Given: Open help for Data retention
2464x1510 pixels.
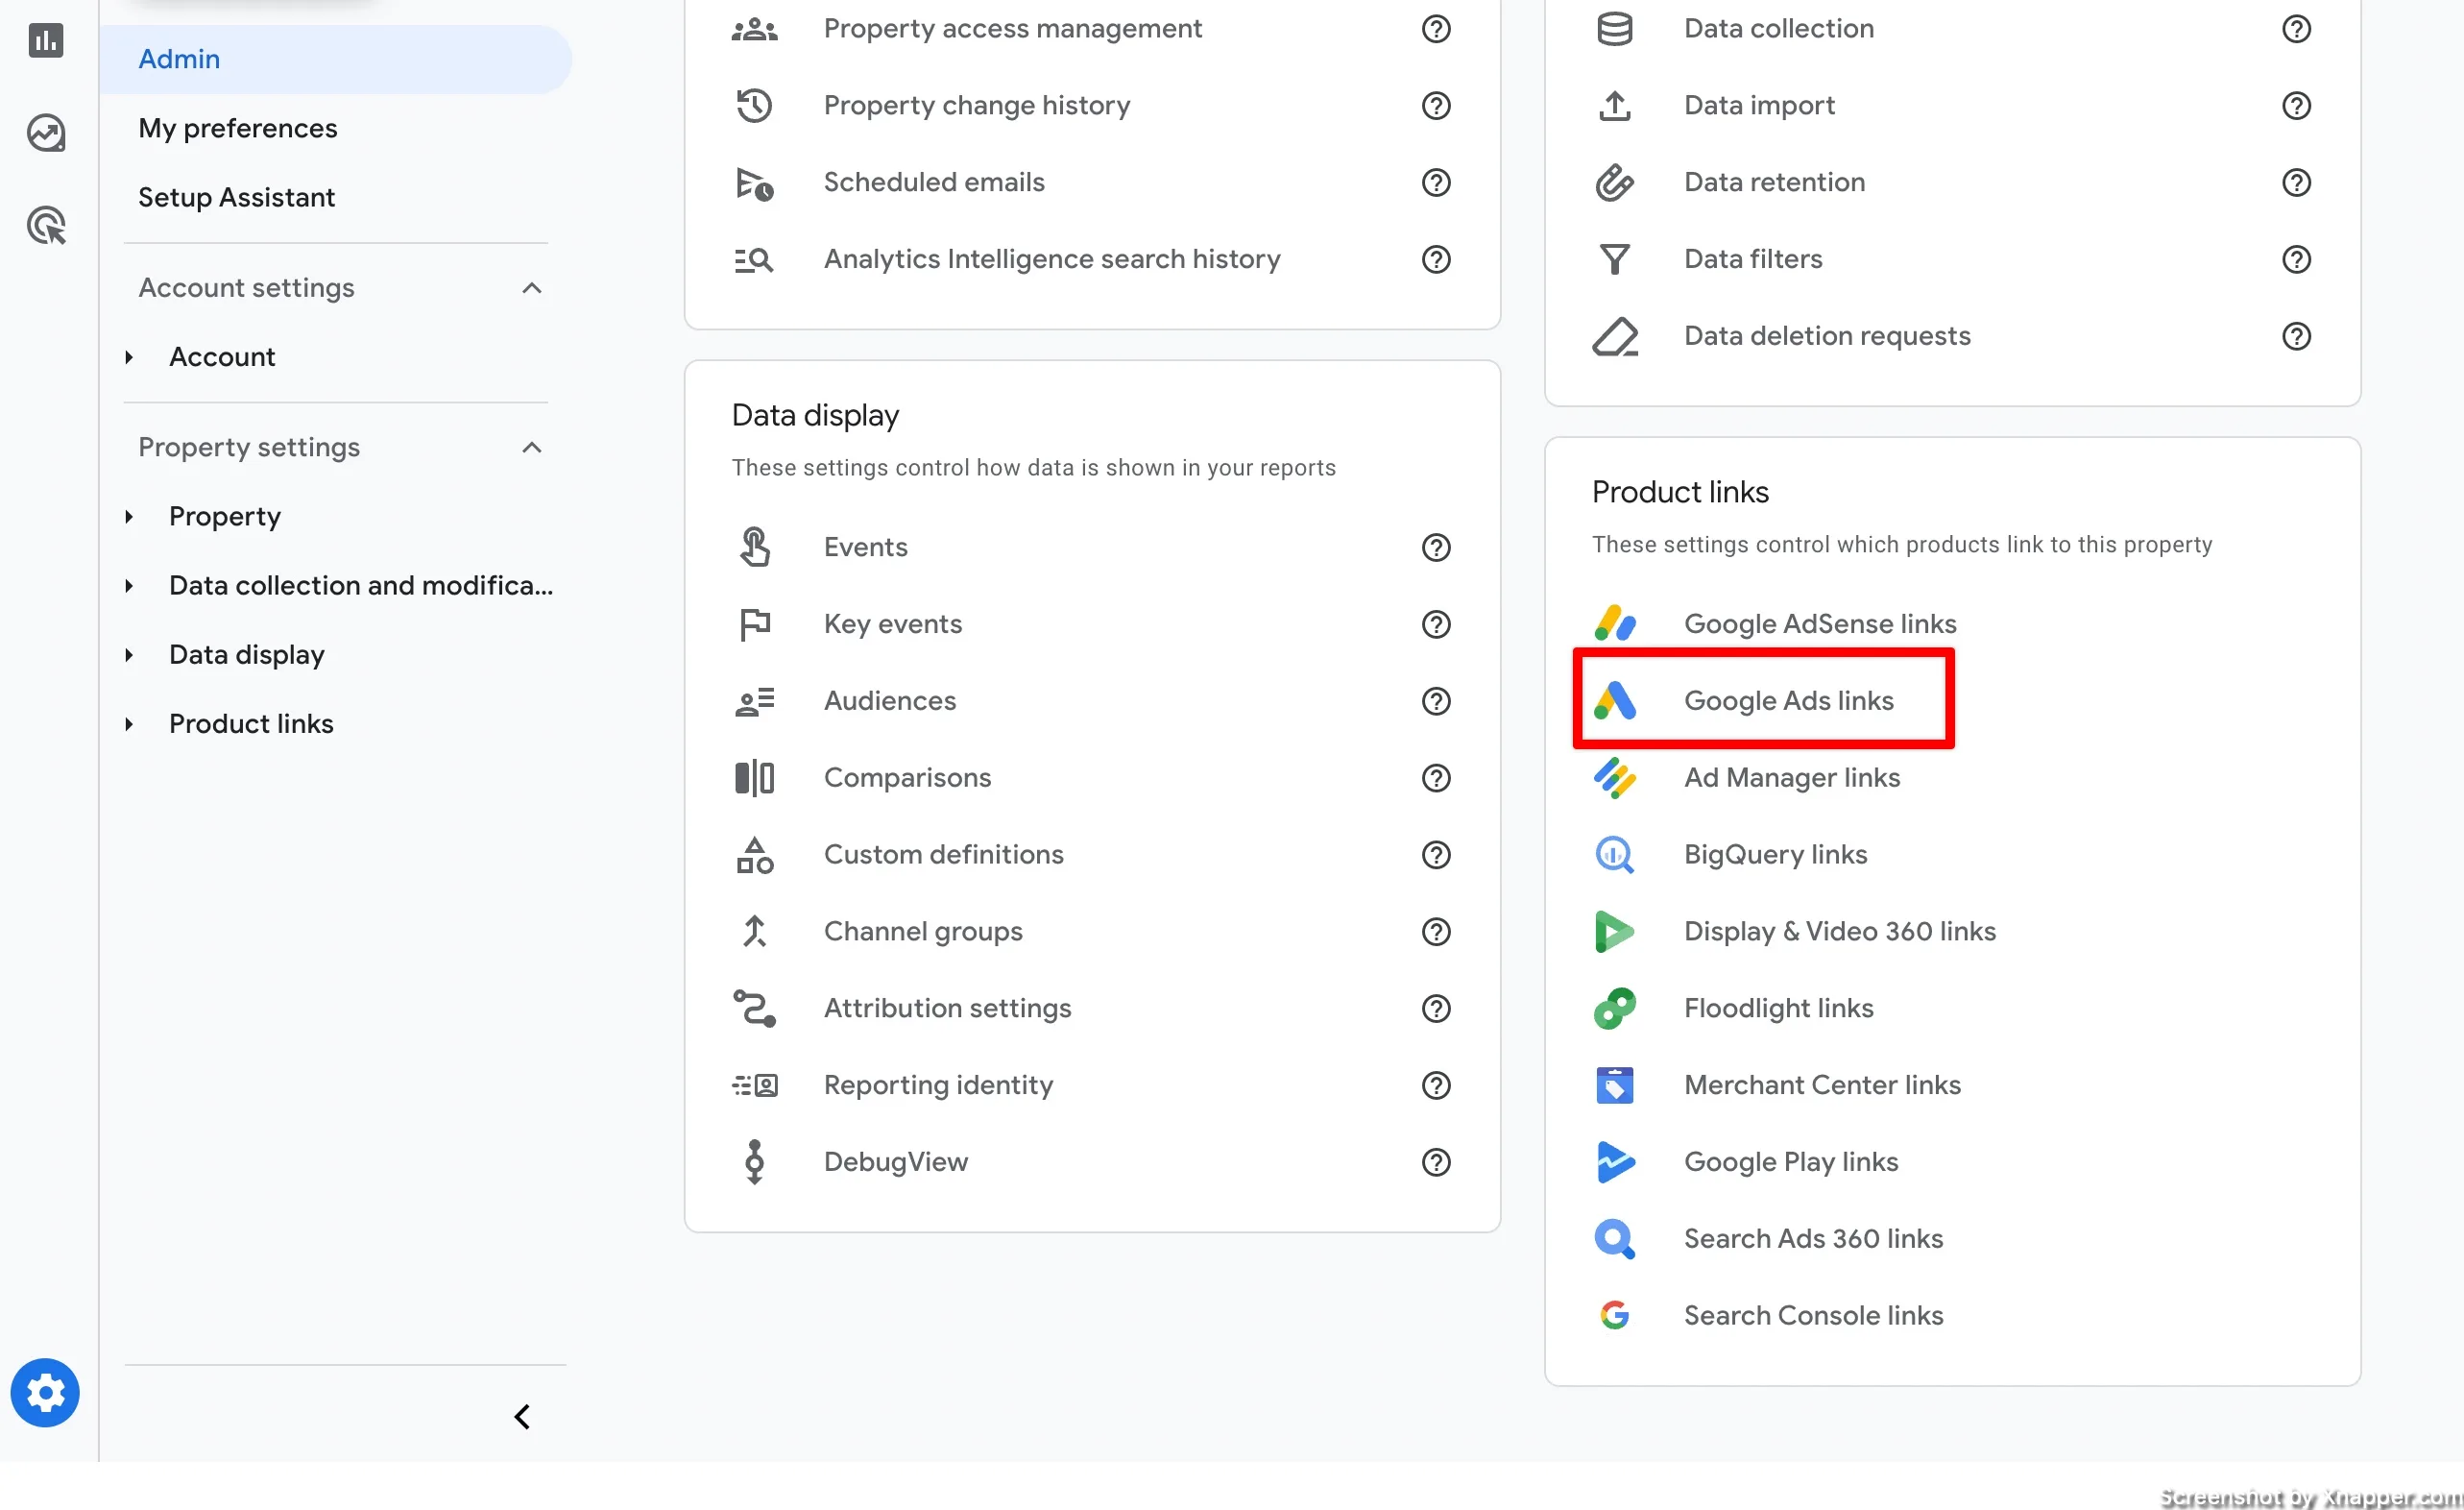Looking at the screenshot, I should [x=2296, y=183].
